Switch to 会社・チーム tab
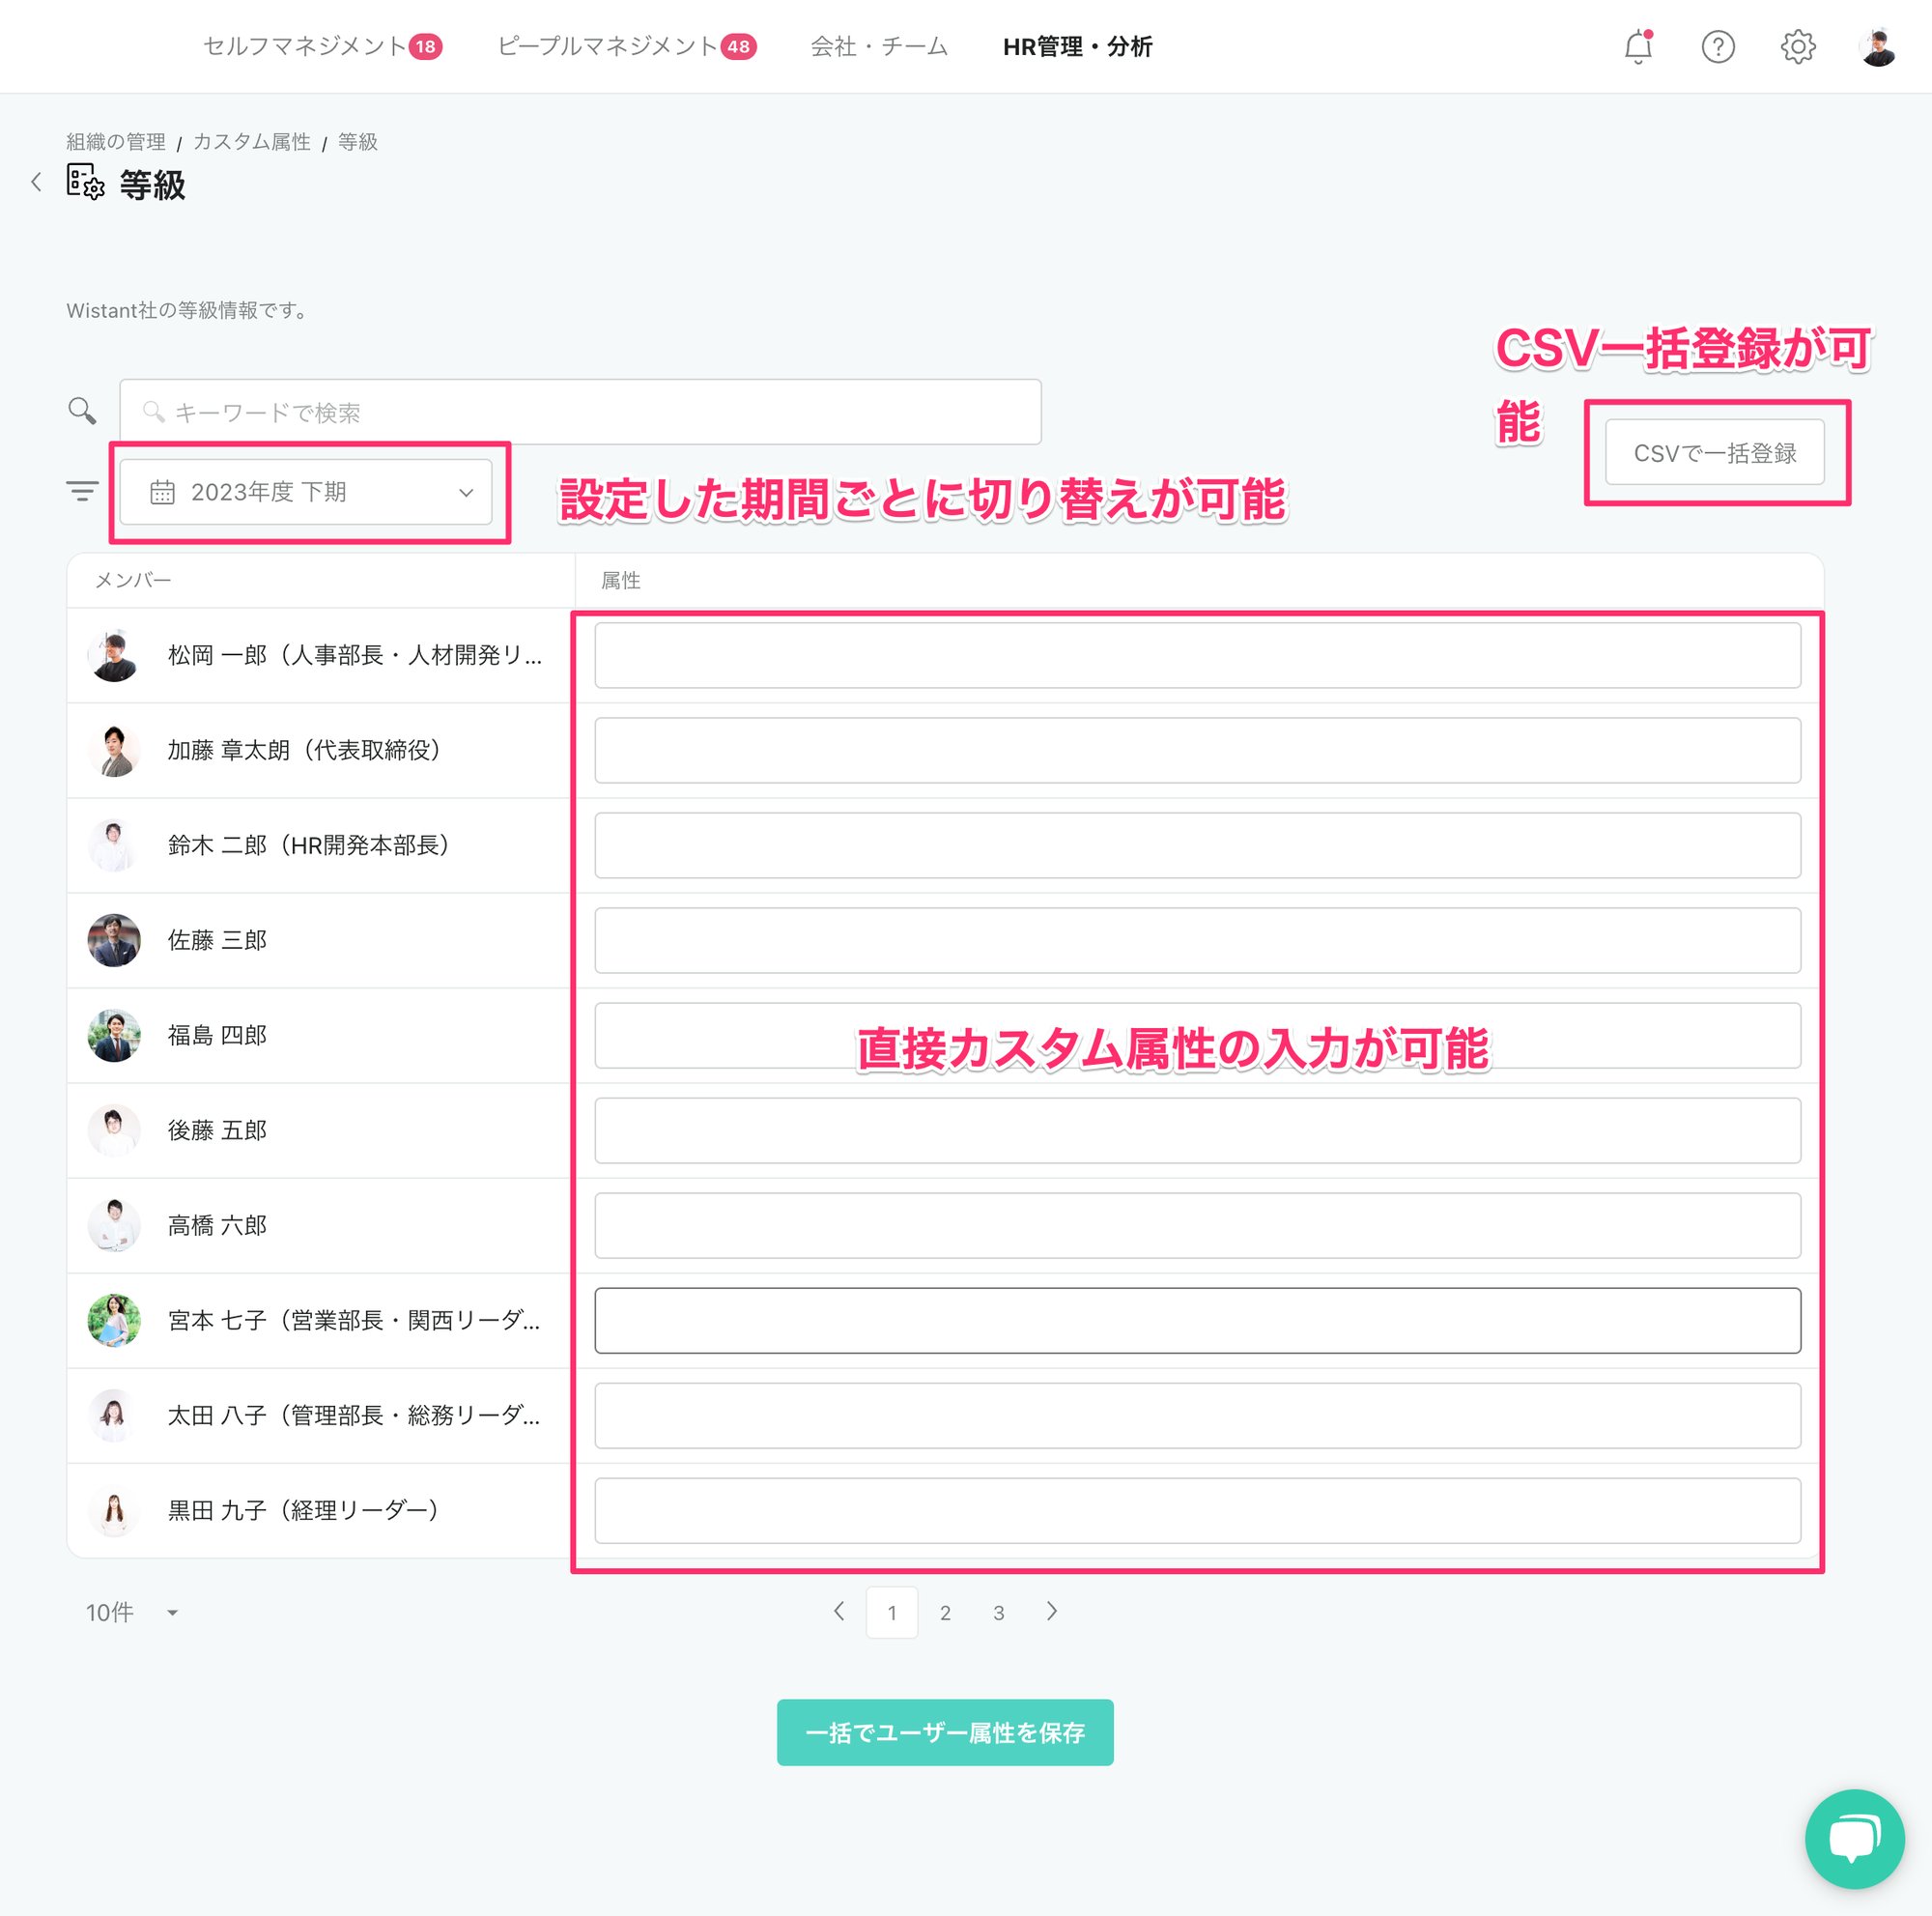Image resolution: width=1932 pixels, height=1916 pixels. tap(878, 47)
